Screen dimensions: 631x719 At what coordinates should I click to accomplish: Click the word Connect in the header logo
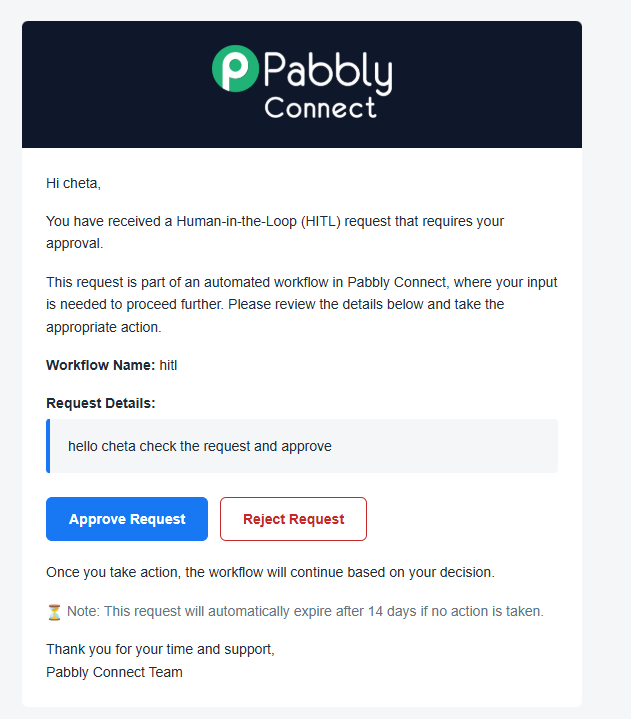click(x=320, y=107)
